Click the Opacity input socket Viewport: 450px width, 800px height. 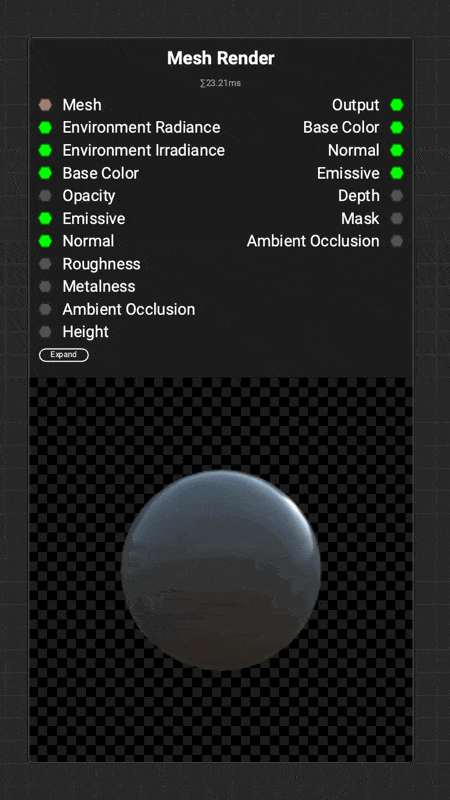[x=45, y=195]
